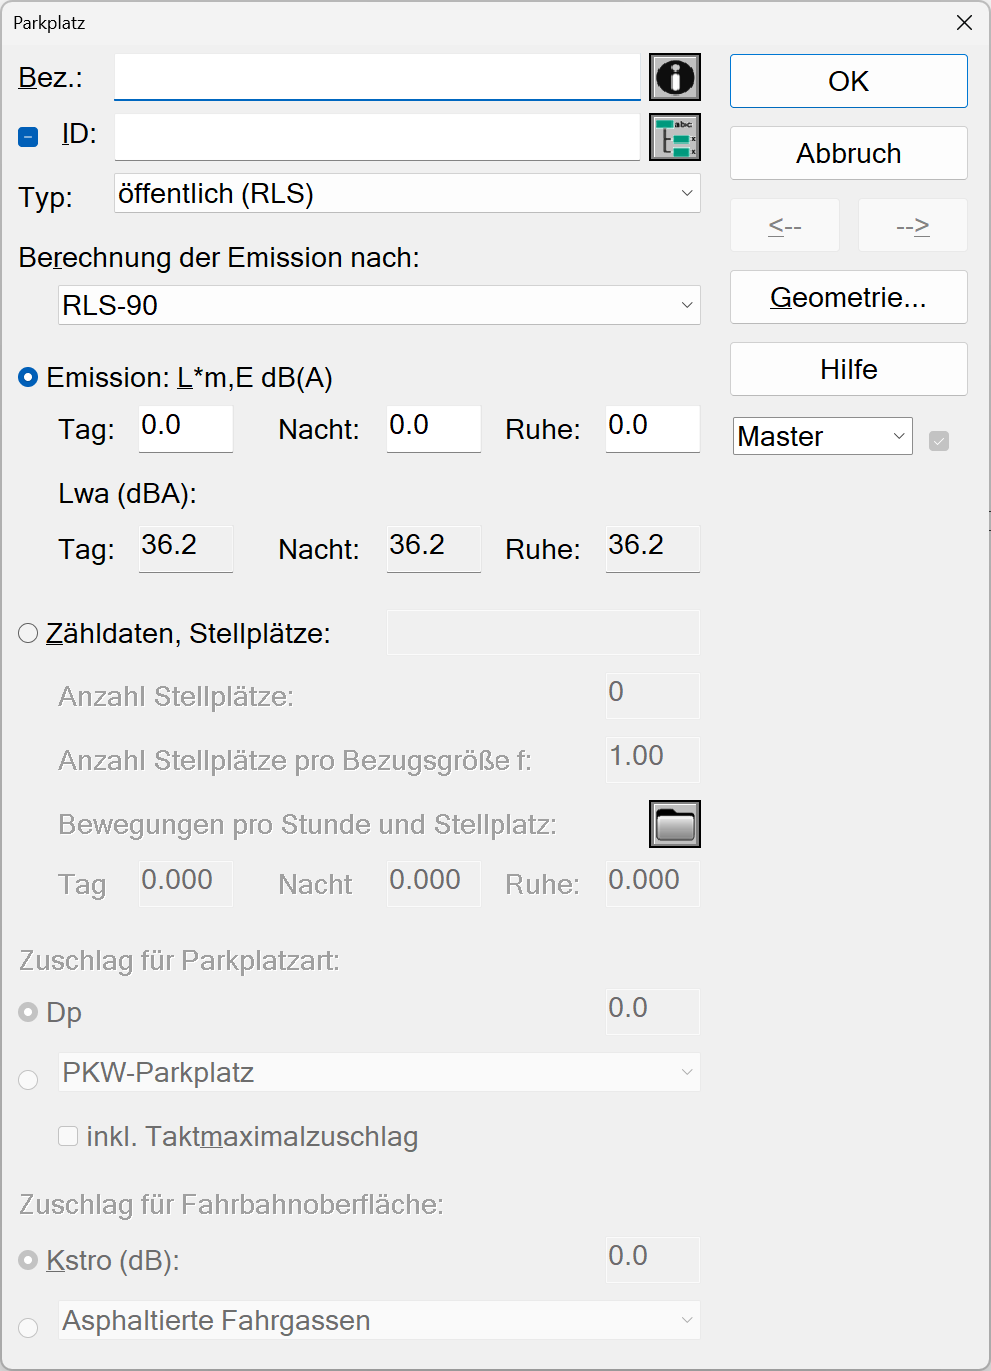Image resolution: width=991 pixels, height=1371 pixels.
Task: Go to next object arrow button
Action: coord(913,225)
